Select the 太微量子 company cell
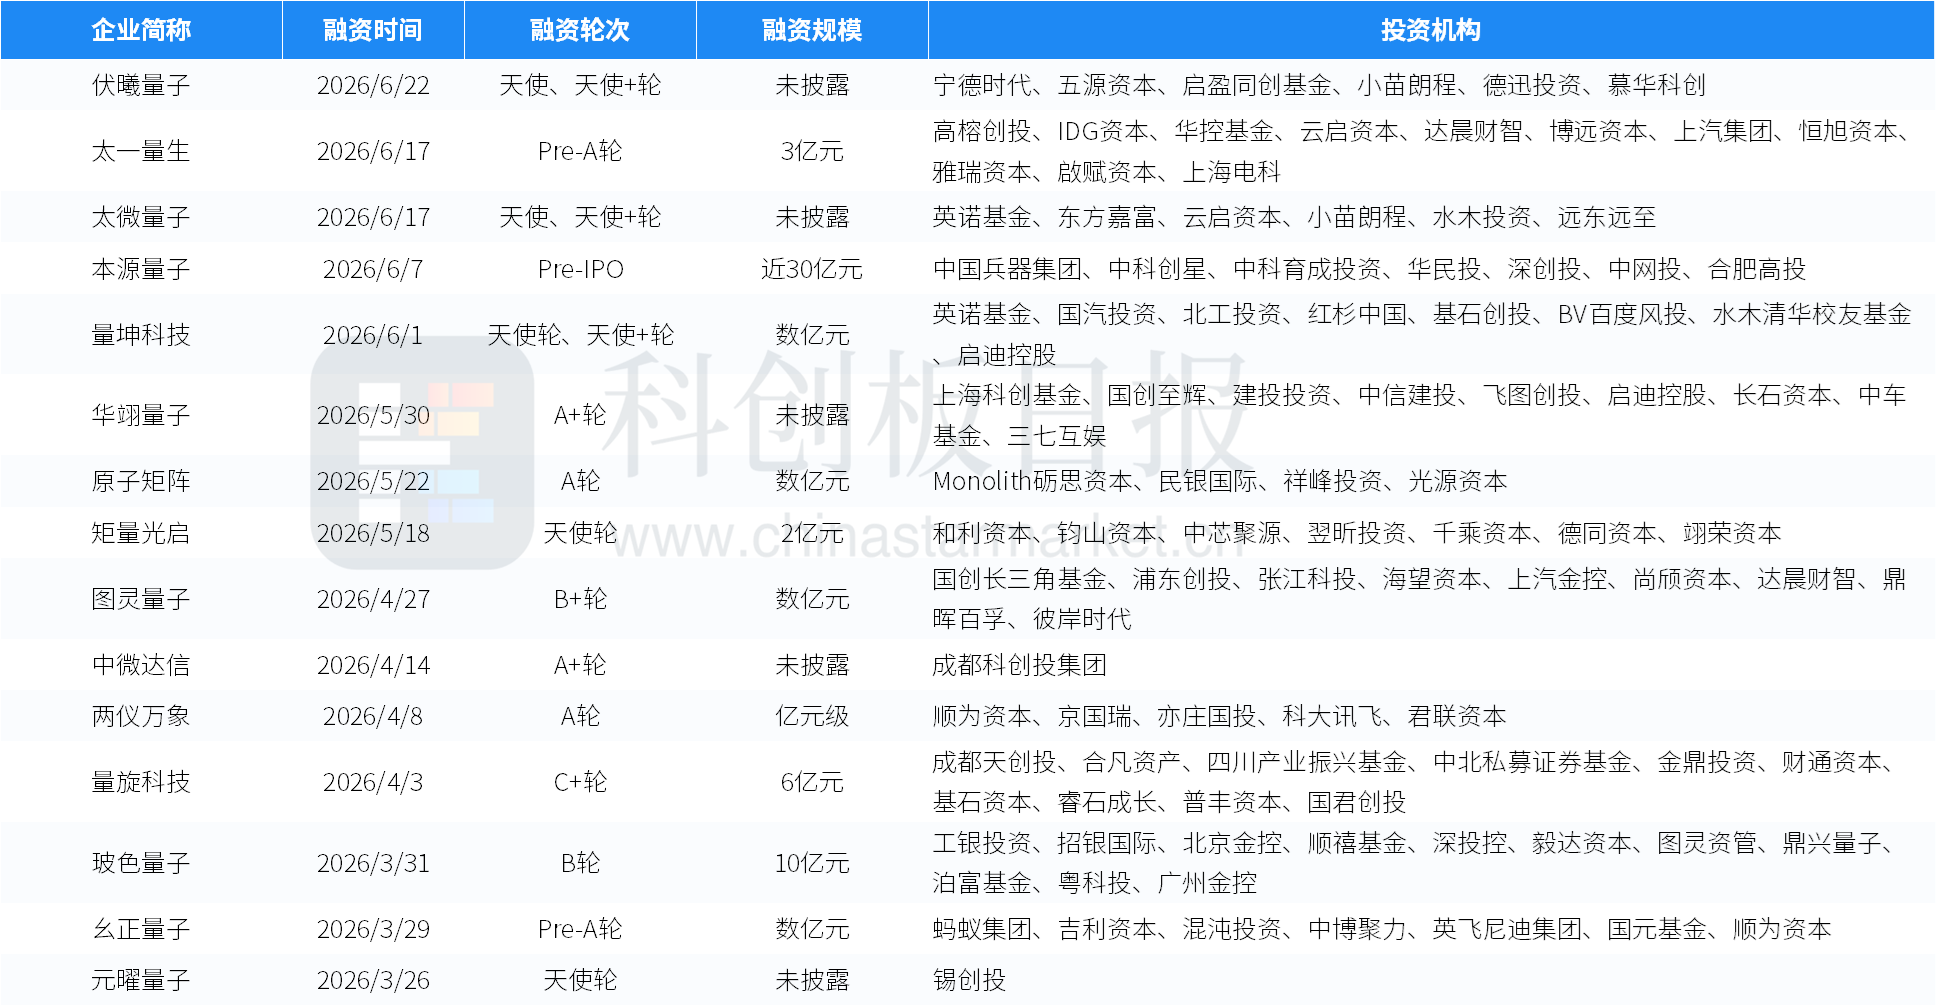The image size is (1936, 1007). [x=141, y=217]
